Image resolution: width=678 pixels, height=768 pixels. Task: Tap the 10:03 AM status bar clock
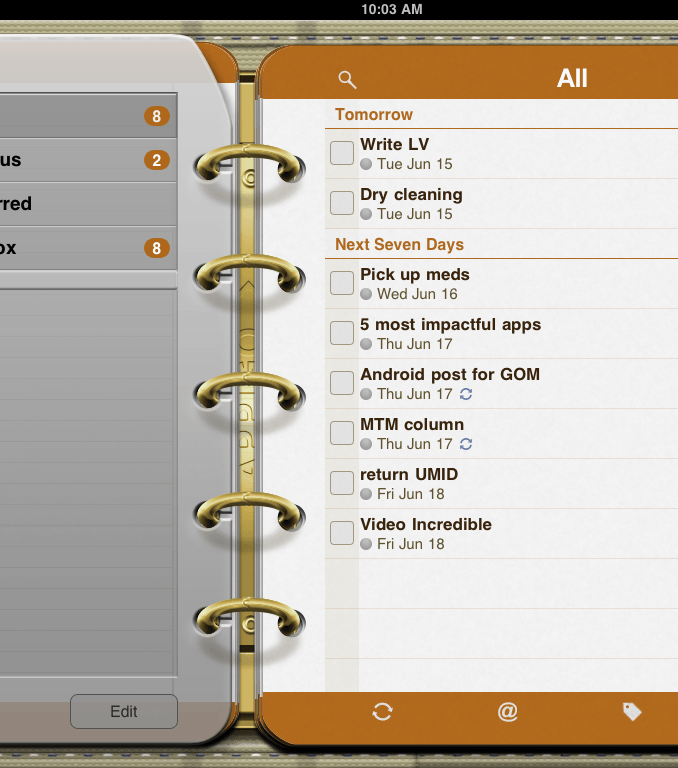click(391, 9)
